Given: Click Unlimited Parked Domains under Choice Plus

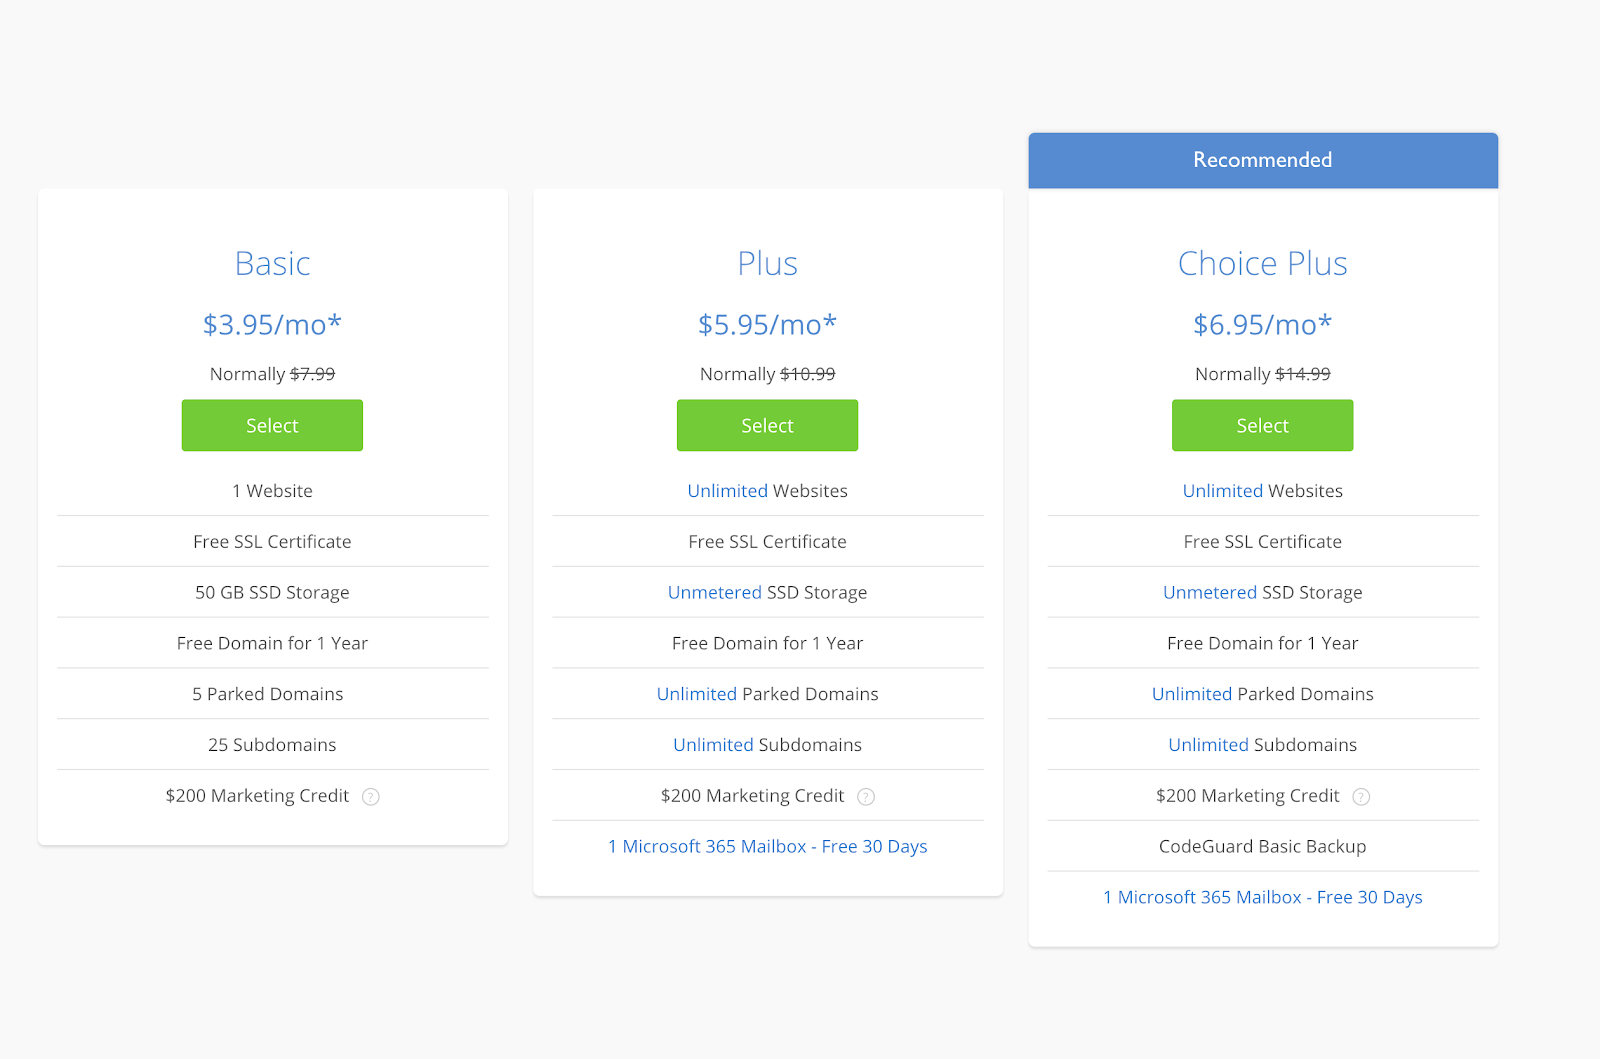Looking at the screenshot, I should click(x=1191, y=693).
